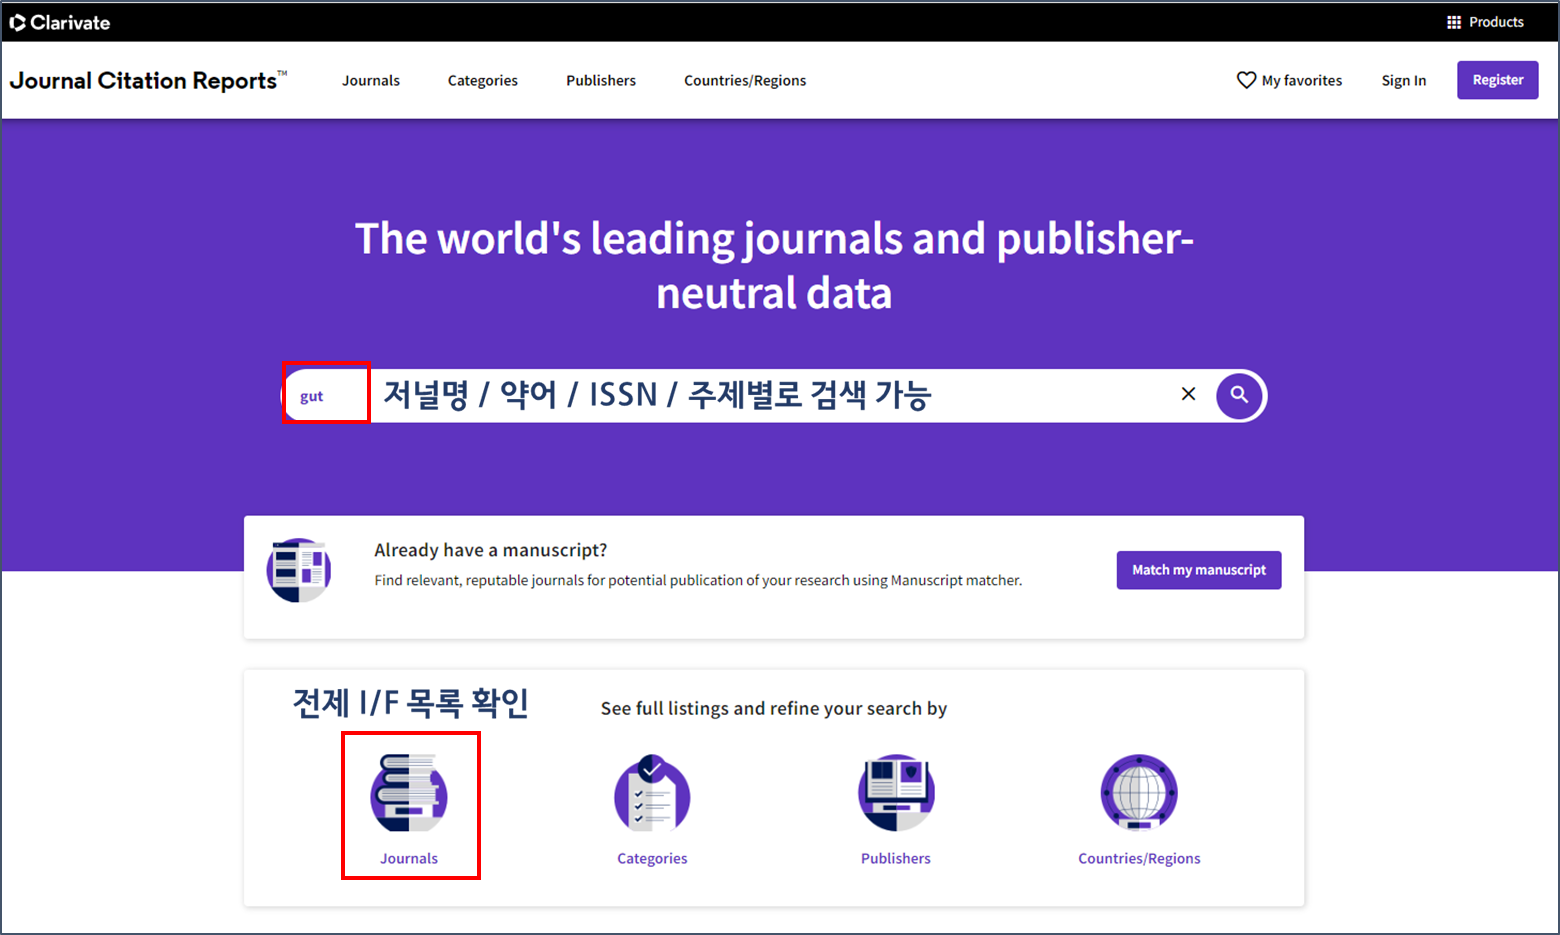Click the My favorites heart icon
This screenshot has width=1560, height=935.
point(1246,80)
